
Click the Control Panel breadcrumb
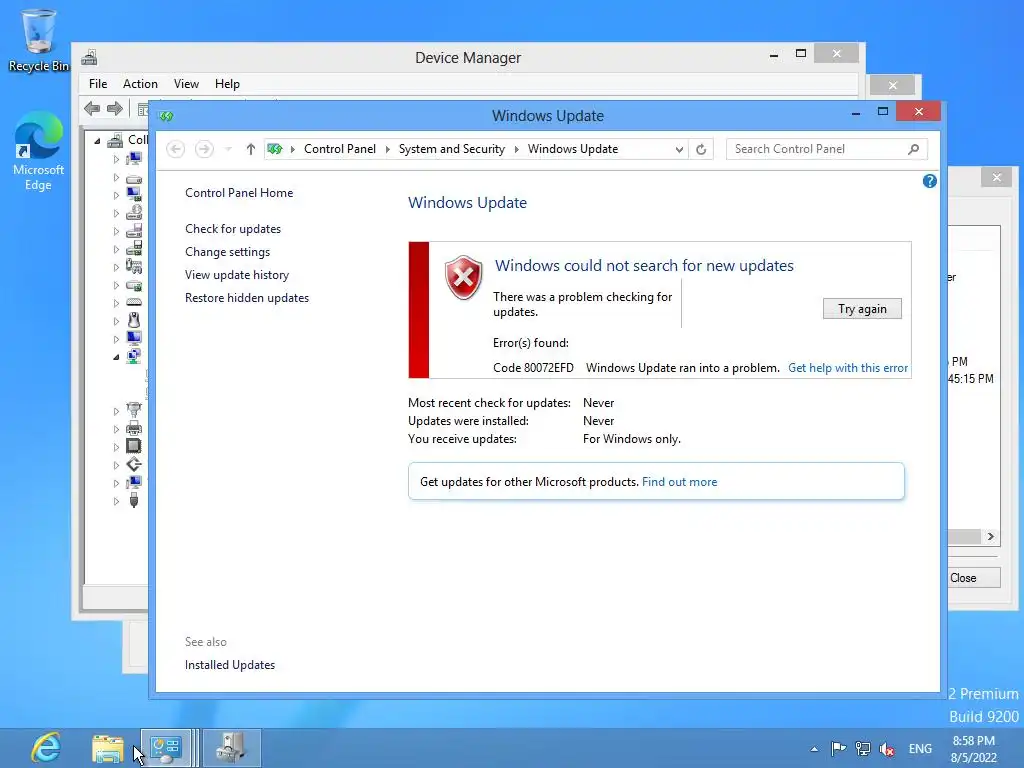(x=340, y=149)
